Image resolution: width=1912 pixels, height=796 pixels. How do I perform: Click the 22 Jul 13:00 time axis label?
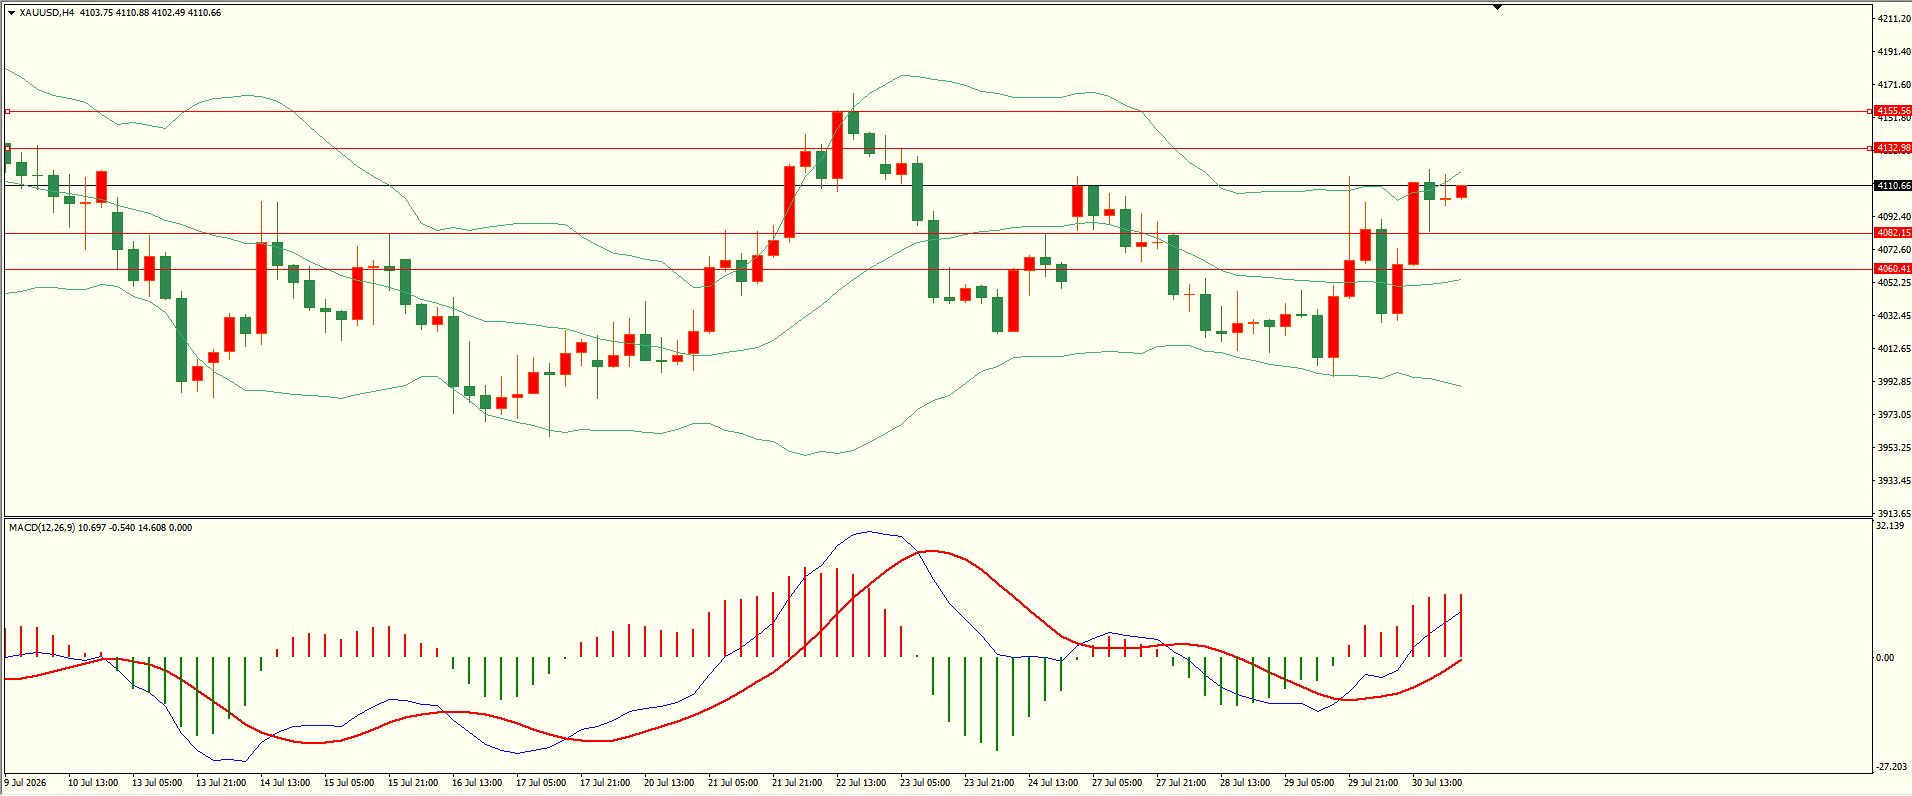861,783
